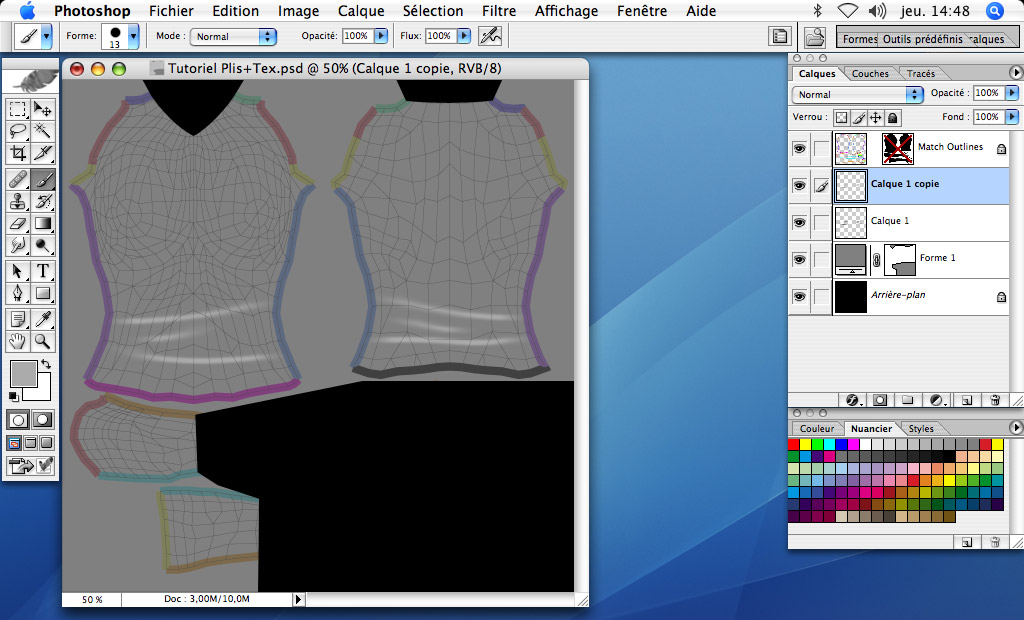
Task: Select the Slice tool
Action: click(x=43, y=154)
